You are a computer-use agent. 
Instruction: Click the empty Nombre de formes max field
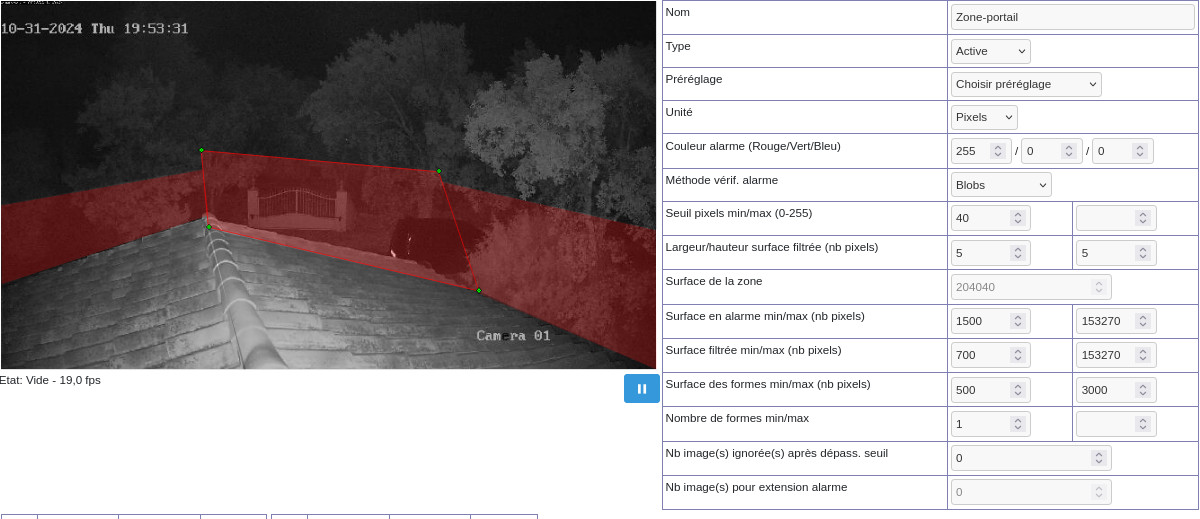pyautogui.click(x=1117, y=423)
